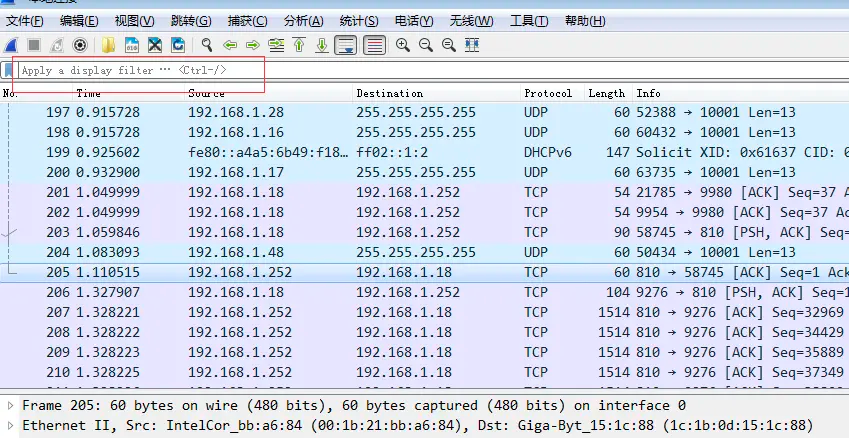Expand the Ethernet II details row

(10, 426)
